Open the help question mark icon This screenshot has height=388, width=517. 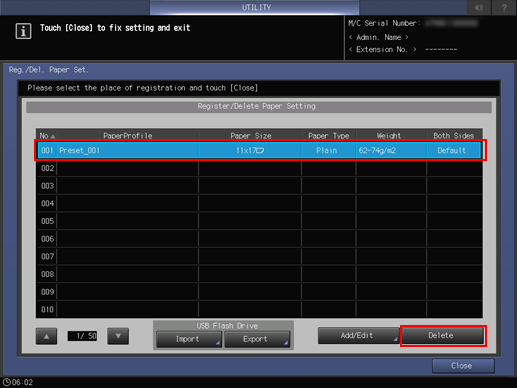click(504, 7)
